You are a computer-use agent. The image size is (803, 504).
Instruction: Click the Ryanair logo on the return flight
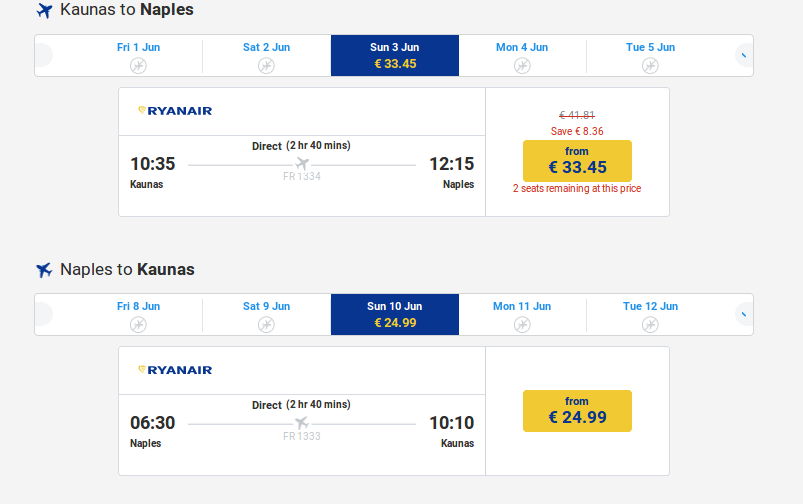coord(175,370)
